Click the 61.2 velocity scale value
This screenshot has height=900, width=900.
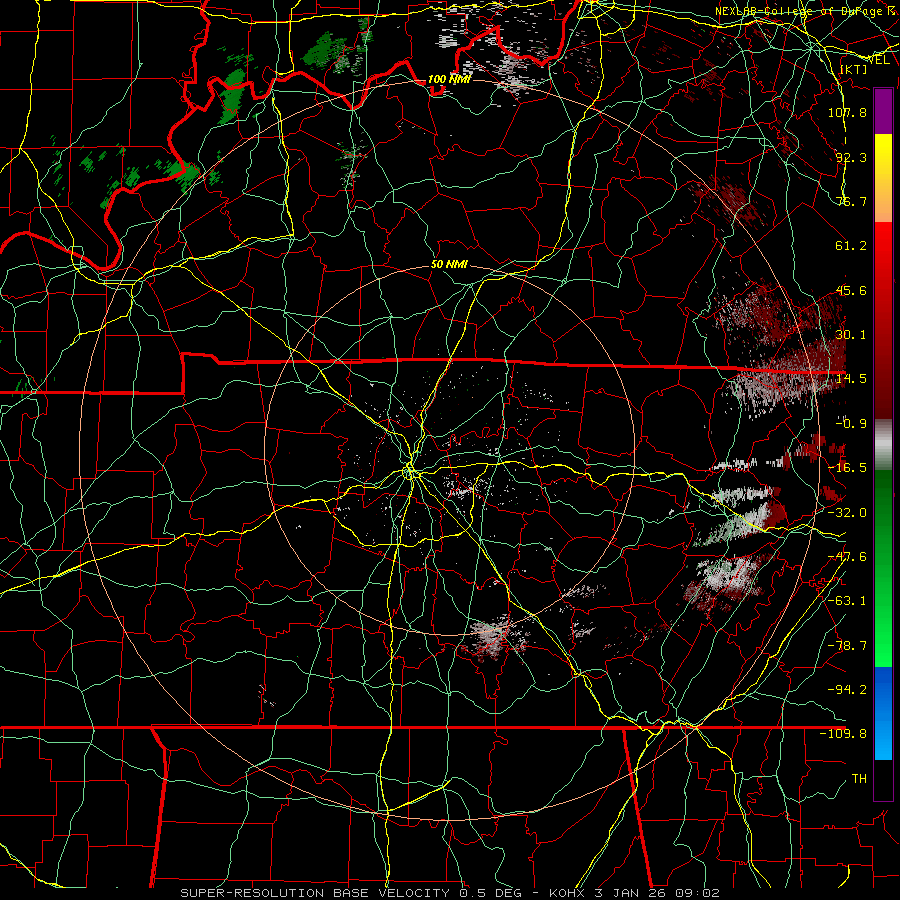851,246
